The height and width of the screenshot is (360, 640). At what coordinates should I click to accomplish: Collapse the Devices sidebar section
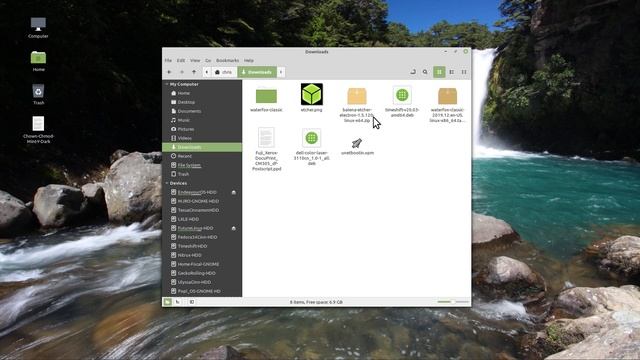click(x=167, y=183)
